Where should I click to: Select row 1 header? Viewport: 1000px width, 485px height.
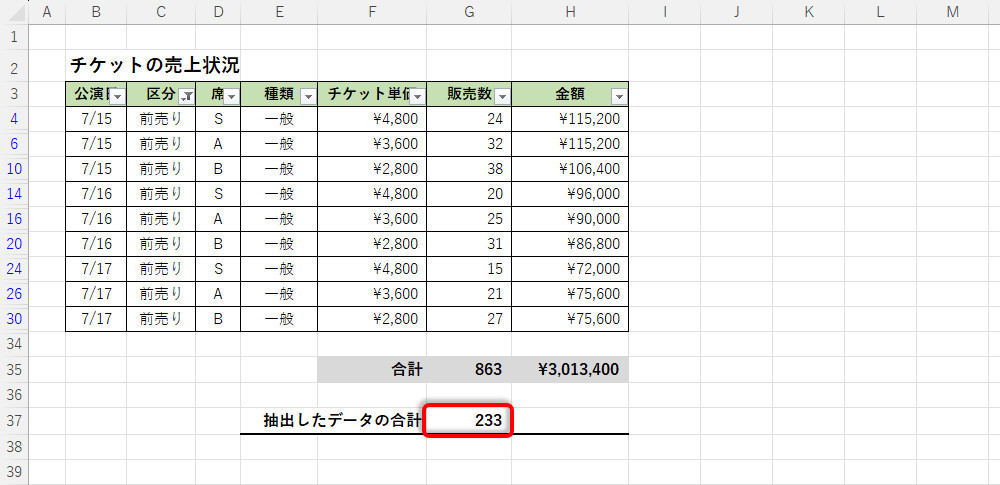click(14, 36)
